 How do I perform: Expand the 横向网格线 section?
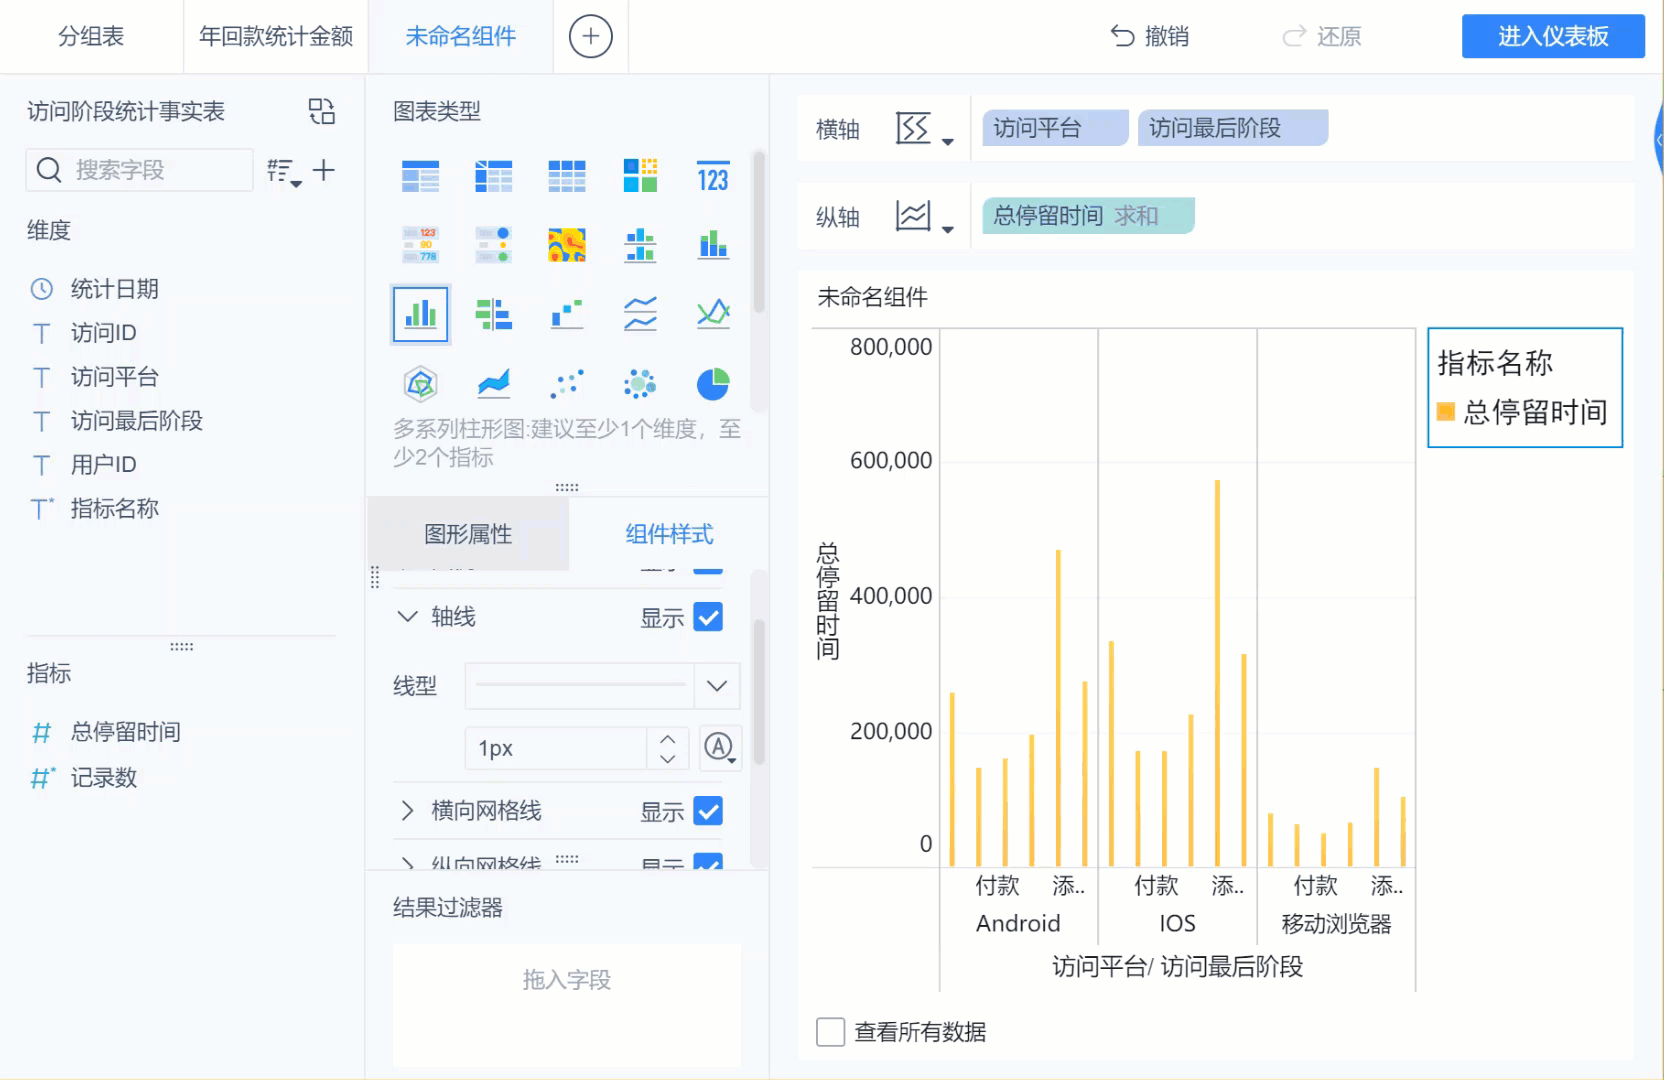[x=407, y=811]
